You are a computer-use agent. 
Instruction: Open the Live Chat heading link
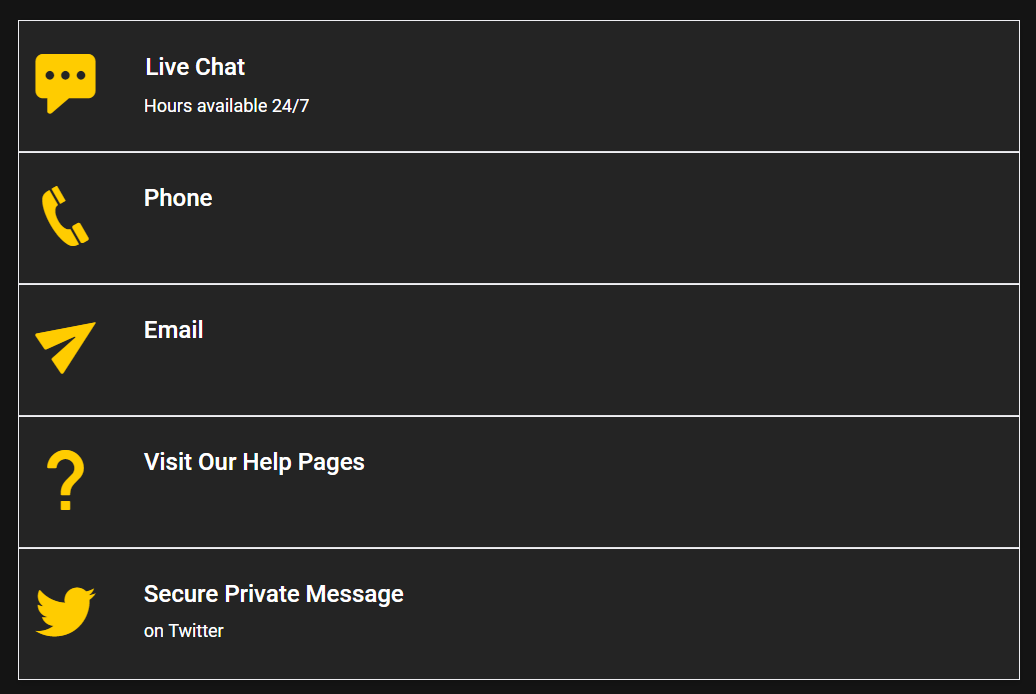pos(195,67)
